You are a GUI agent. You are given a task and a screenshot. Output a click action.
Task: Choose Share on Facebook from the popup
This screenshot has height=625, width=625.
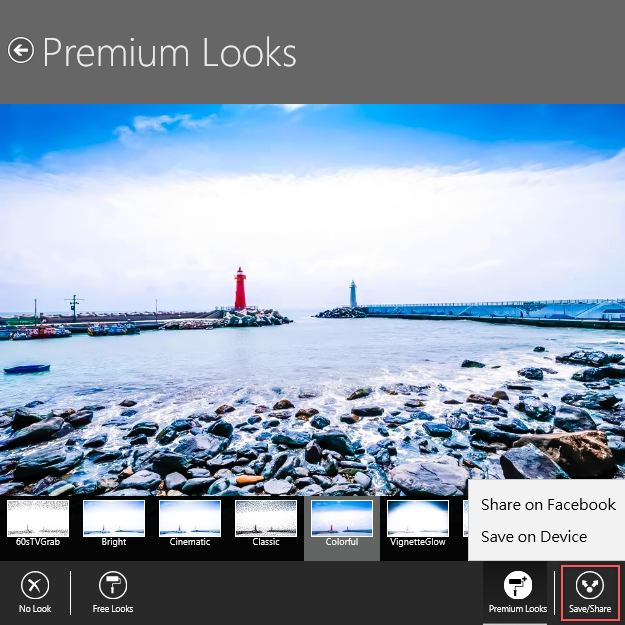click(x=547, y=505)
